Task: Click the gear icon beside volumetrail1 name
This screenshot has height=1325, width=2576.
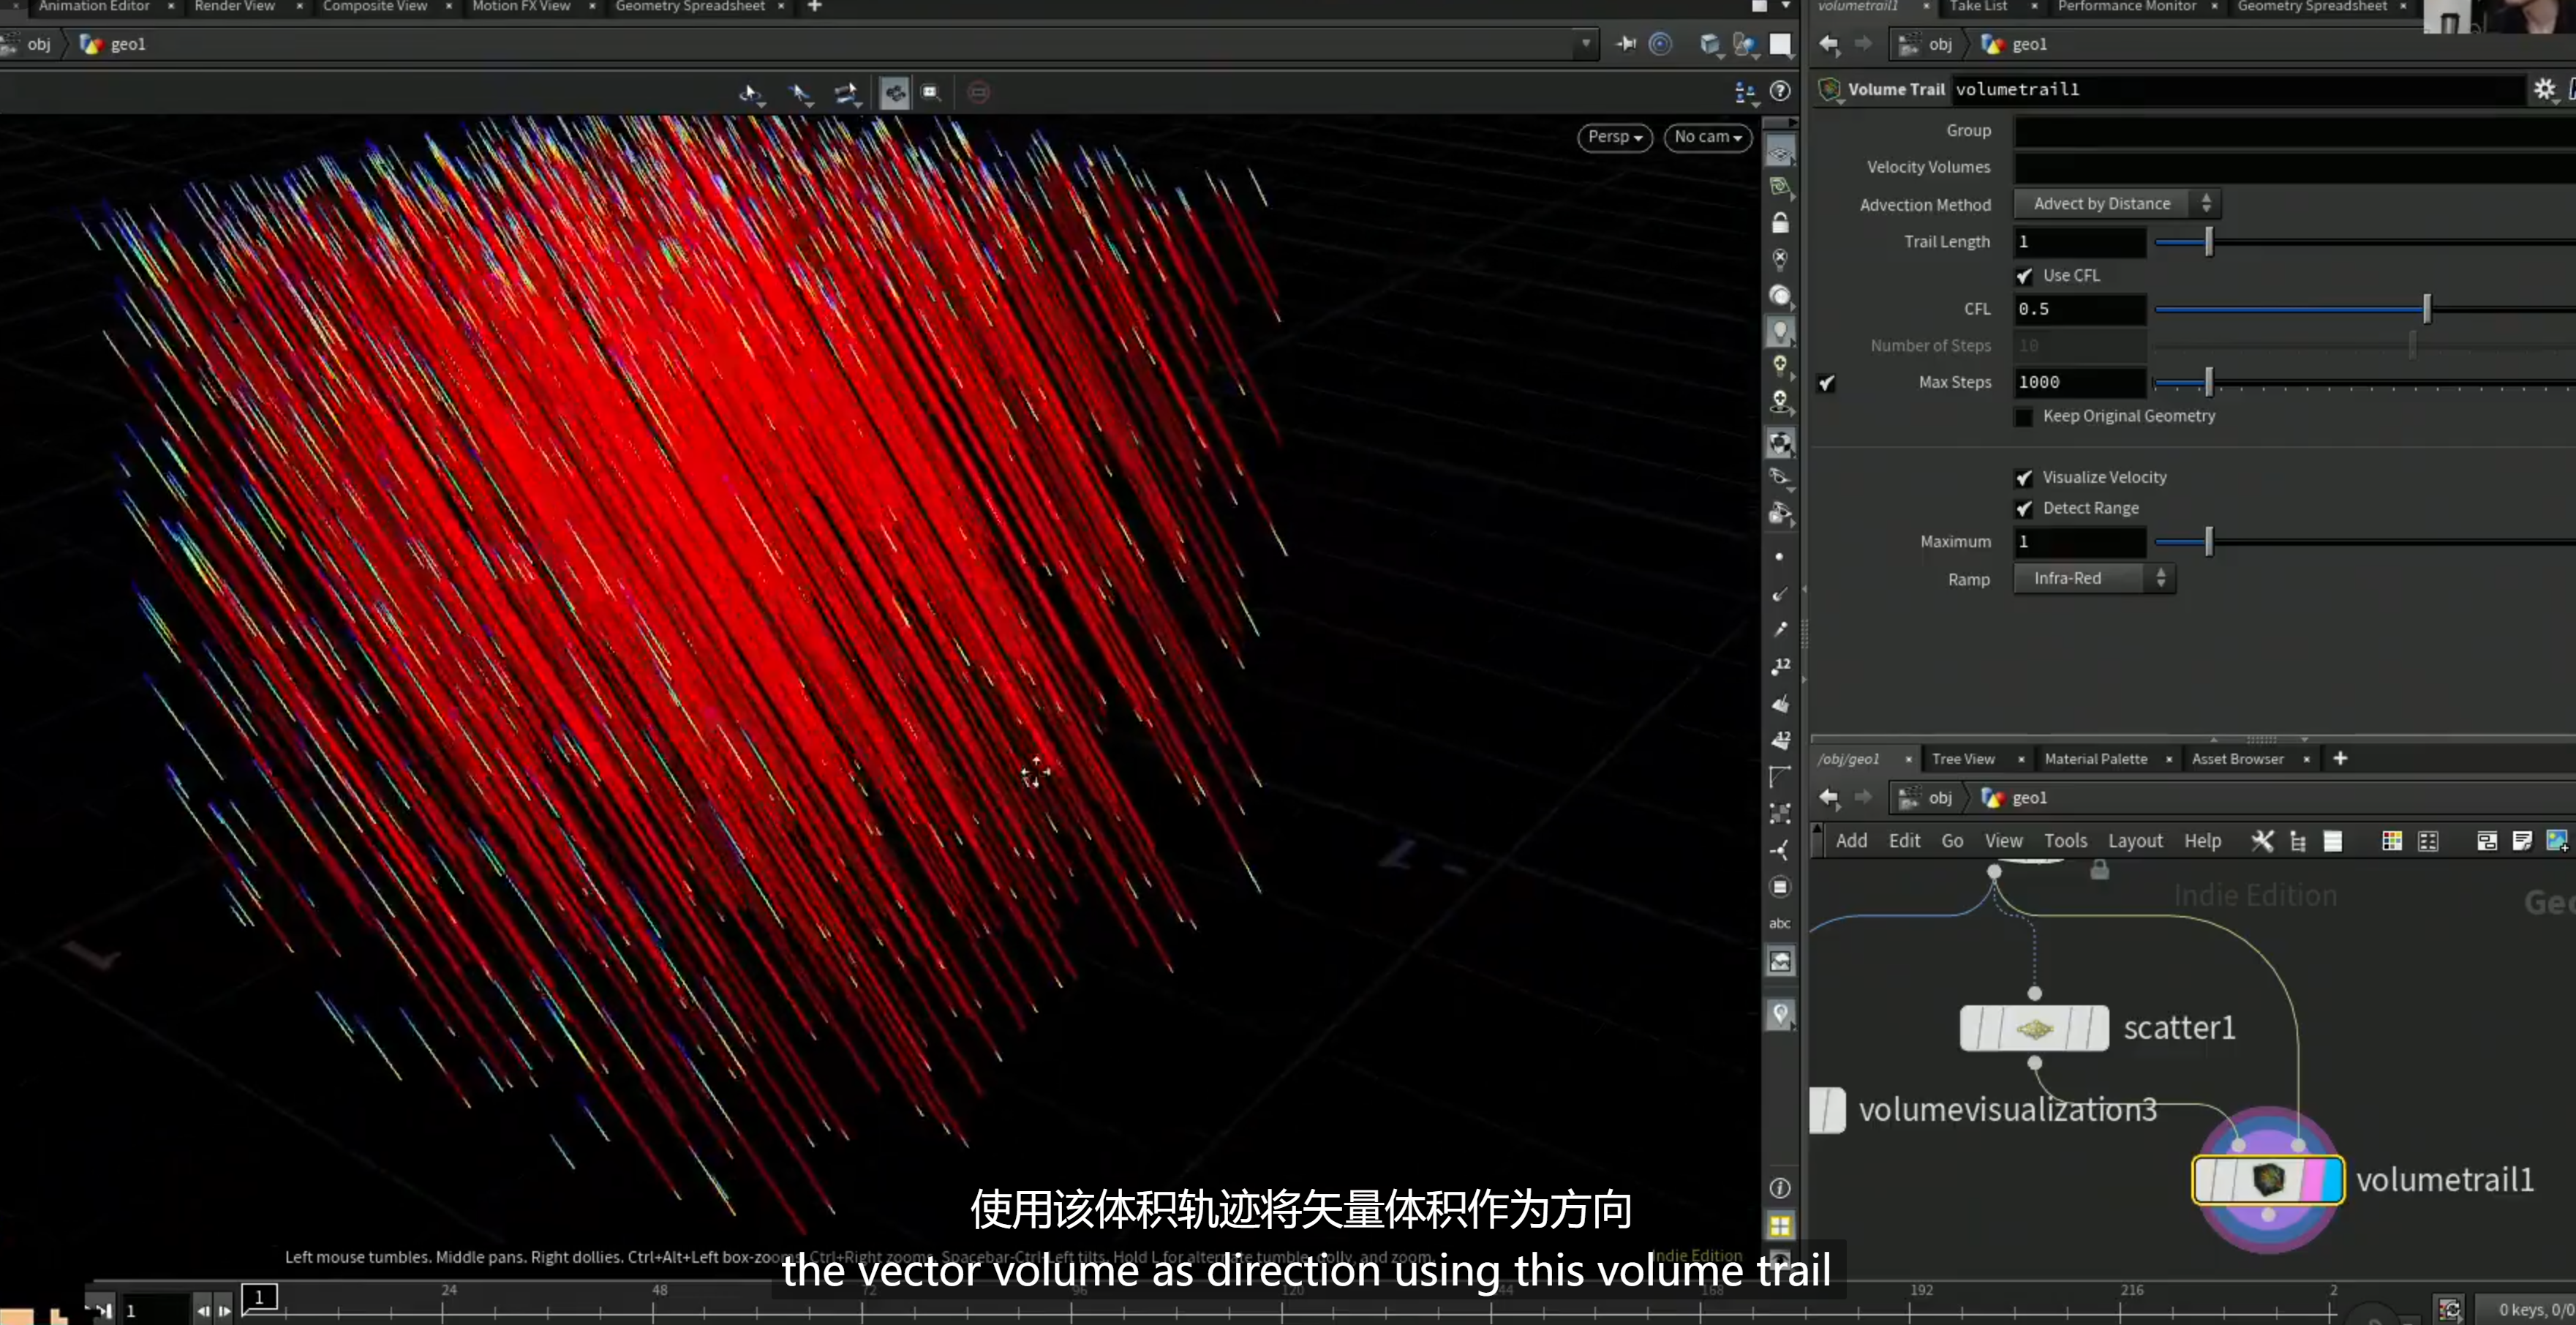Action: (x=2545, y=89)
